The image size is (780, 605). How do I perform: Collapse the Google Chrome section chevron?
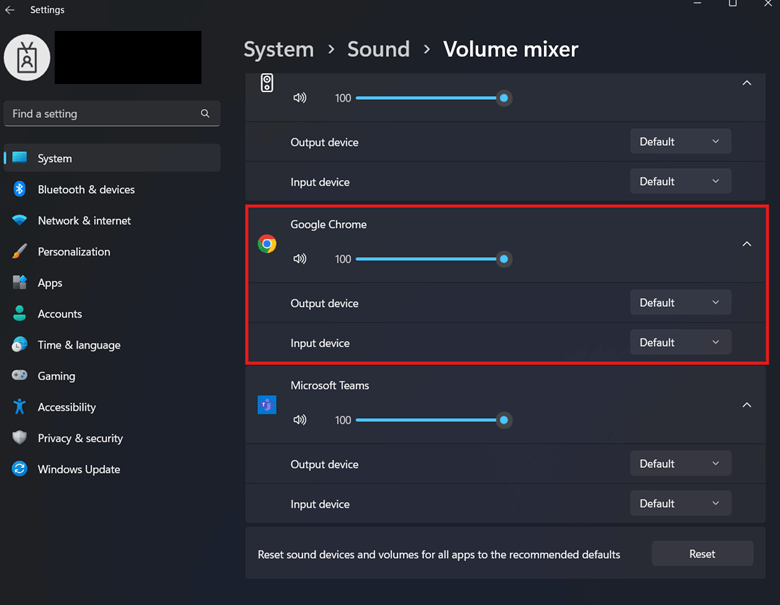click(746, 244)
